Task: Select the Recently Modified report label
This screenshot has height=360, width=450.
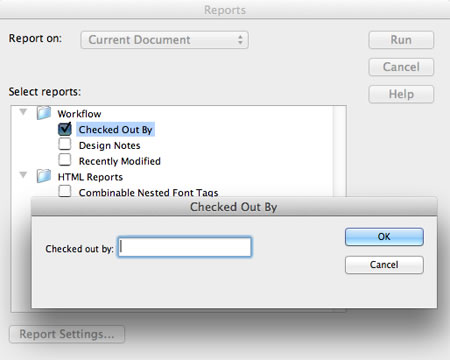Action: [x=120, y=161]
